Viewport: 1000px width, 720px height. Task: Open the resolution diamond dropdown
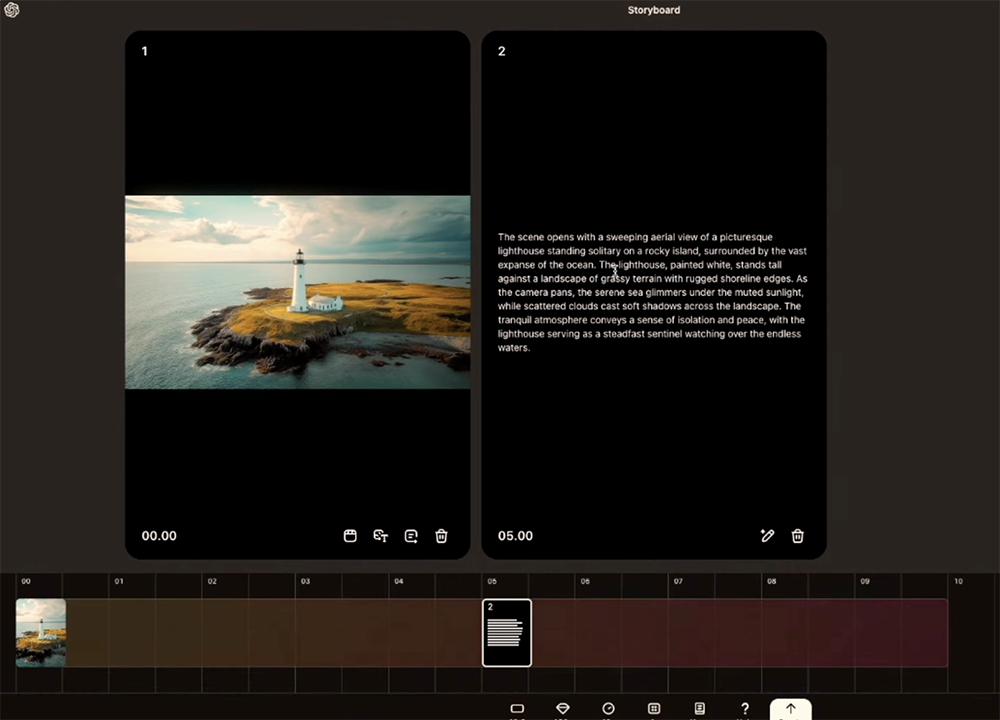[563, 708]
